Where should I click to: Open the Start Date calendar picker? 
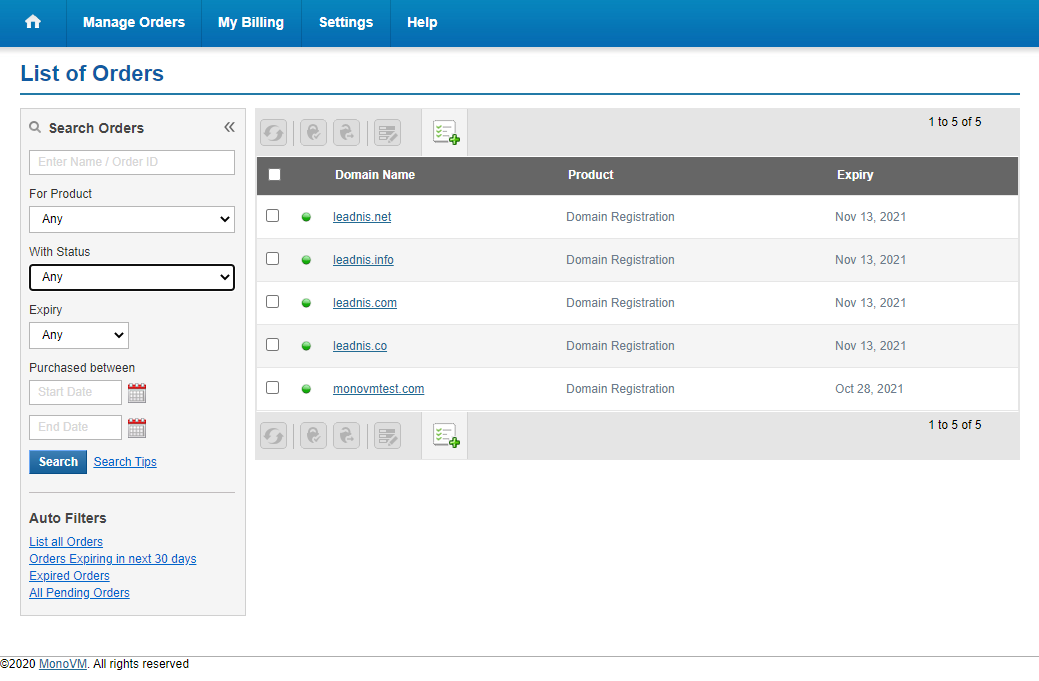click(x=137, y=392)
